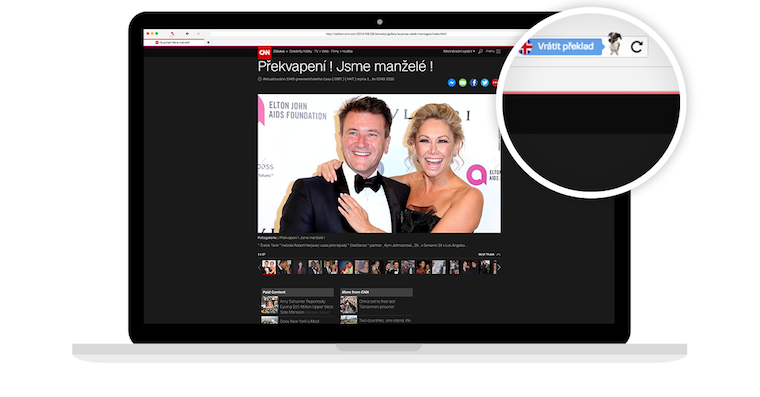Open the CNN logo home link

click(264, 52)
